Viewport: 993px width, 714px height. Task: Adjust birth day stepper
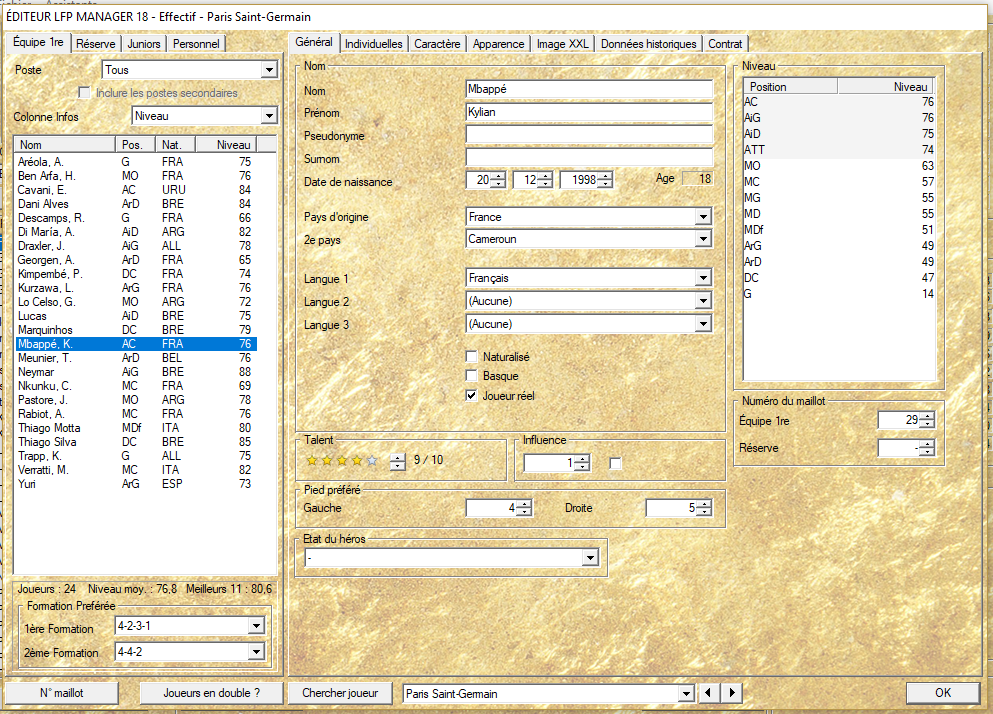point(499,180)
